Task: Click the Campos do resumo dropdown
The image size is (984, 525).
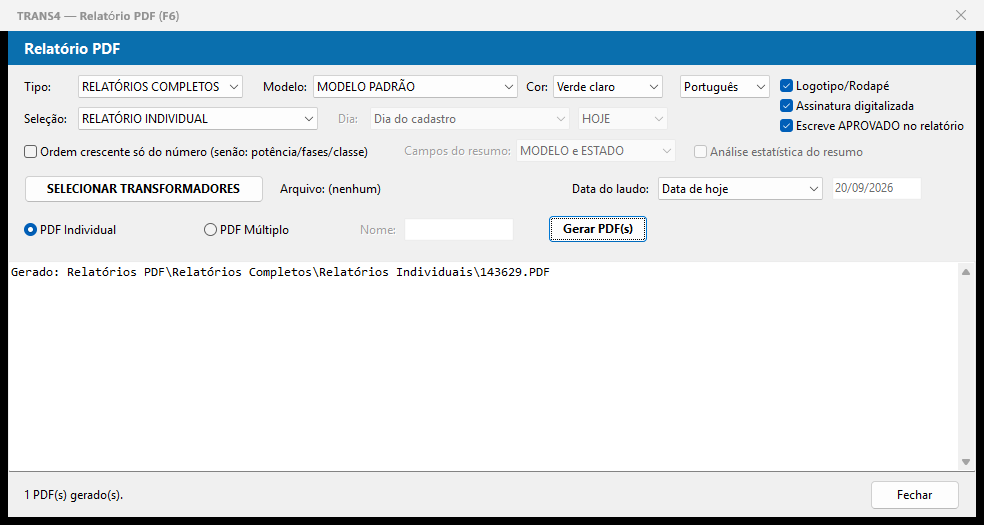Action: [596, 151]
